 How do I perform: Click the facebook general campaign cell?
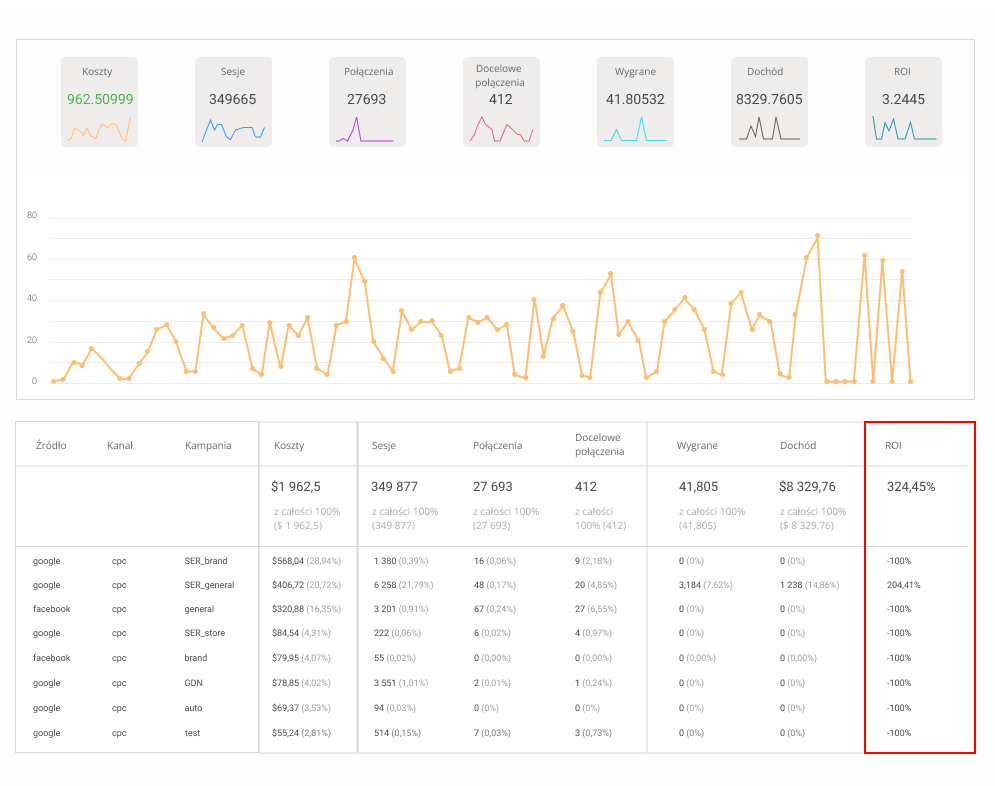tap(199, 609)
